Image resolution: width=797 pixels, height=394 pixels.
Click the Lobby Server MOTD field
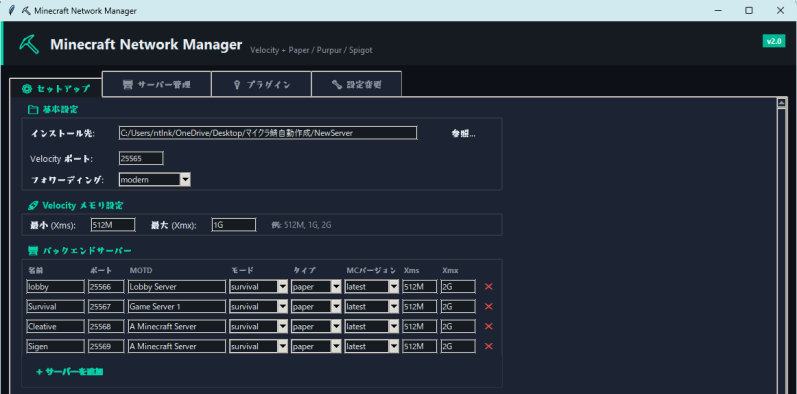point(177,287)
